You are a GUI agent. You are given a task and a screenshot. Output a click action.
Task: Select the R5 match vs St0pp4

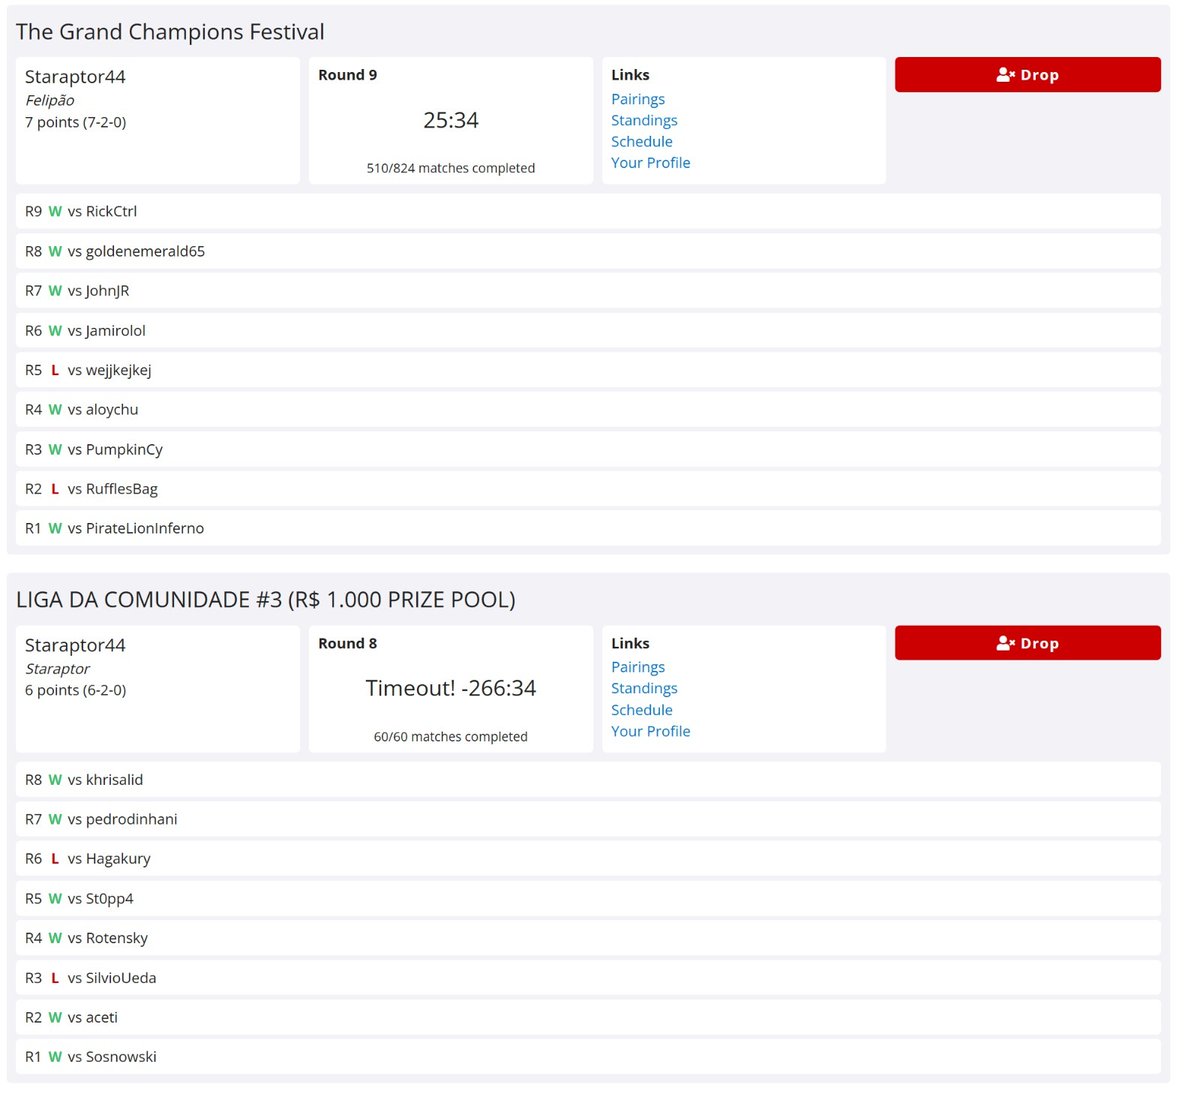tap(588, 898)
